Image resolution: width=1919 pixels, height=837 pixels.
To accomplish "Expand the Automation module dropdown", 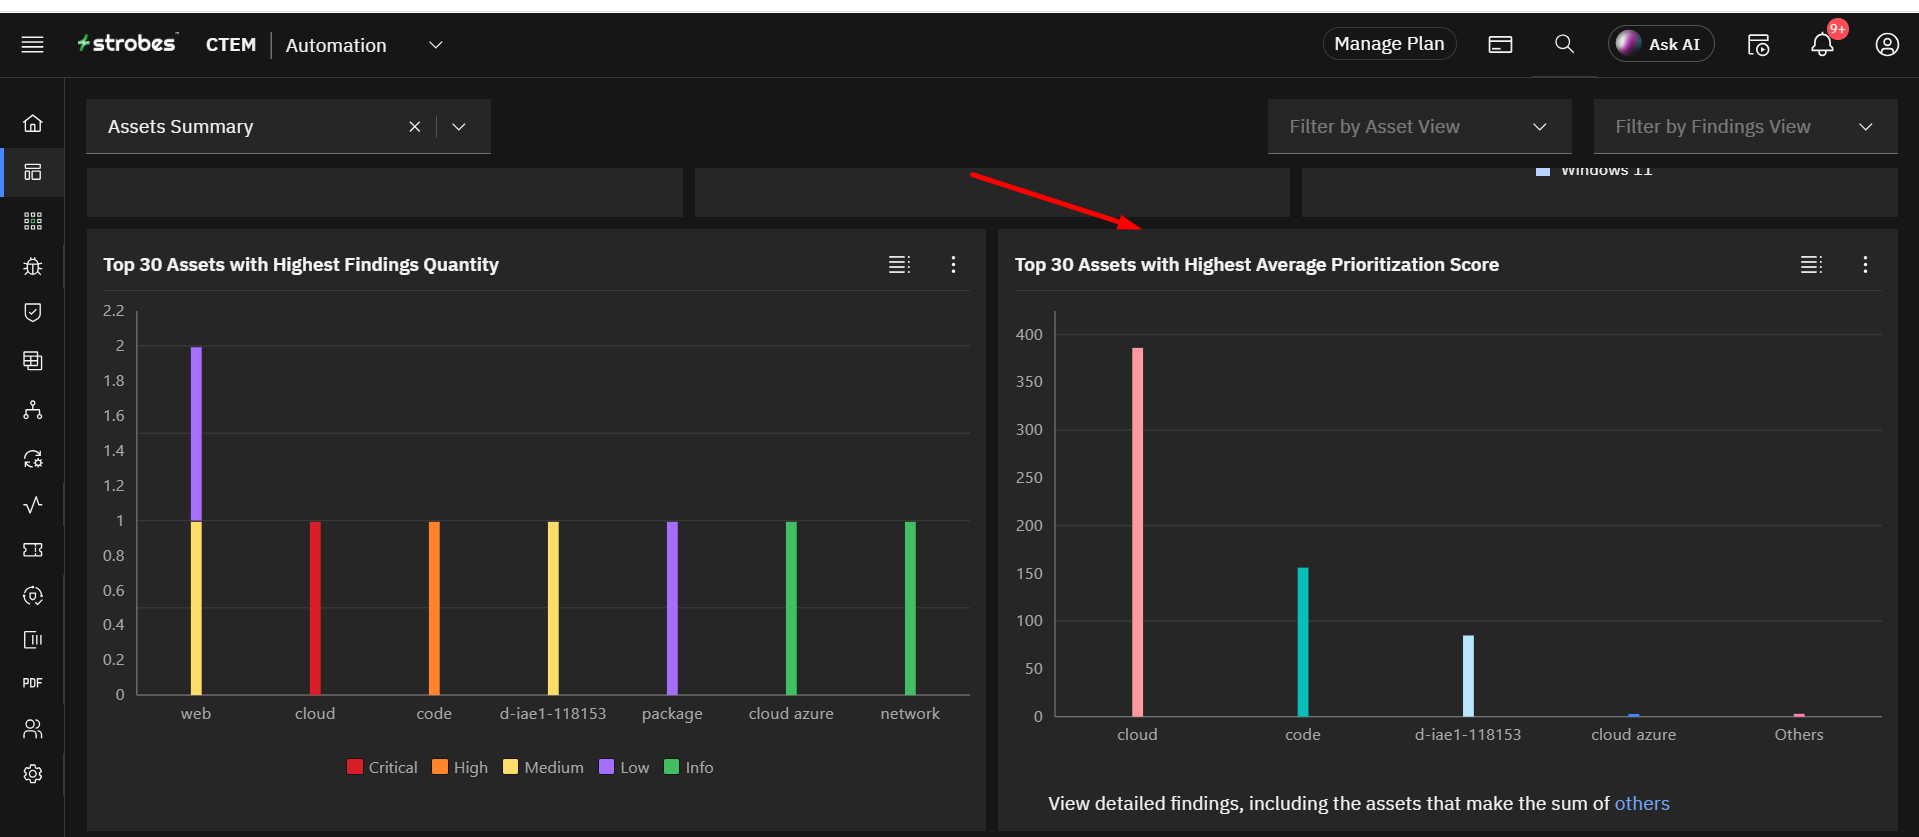I will (436, 45).
